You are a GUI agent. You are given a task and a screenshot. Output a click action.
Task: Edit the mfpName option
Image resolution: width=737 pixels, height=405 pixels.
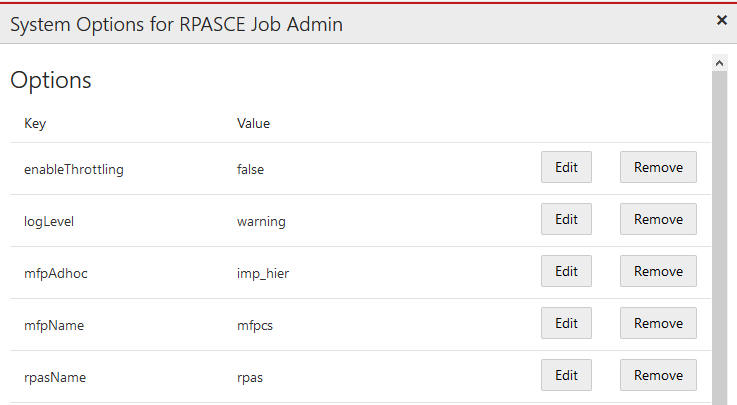(566, 323)
